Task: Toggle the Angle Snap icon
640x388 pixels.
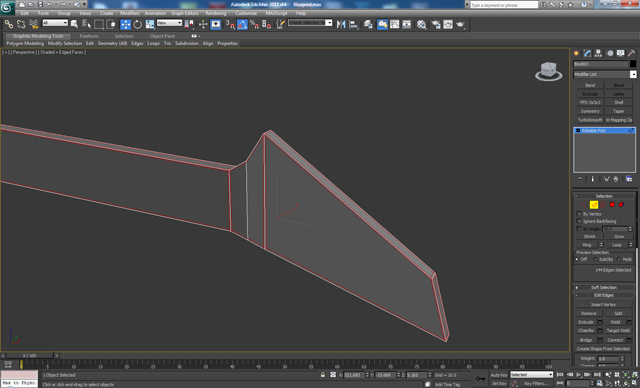Action: tap(242, 24)
